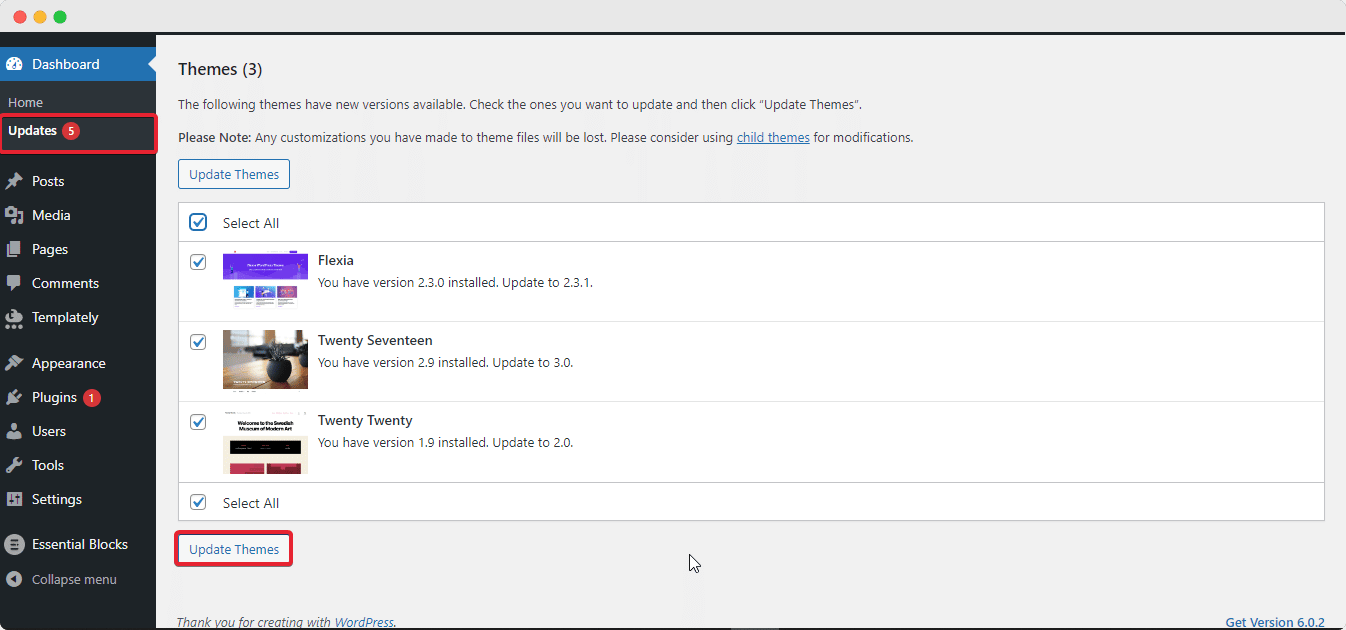Open the Dashboard menu item
Image resolution: width=1346 pixels, height=630 pixels.
coord(78,64)
